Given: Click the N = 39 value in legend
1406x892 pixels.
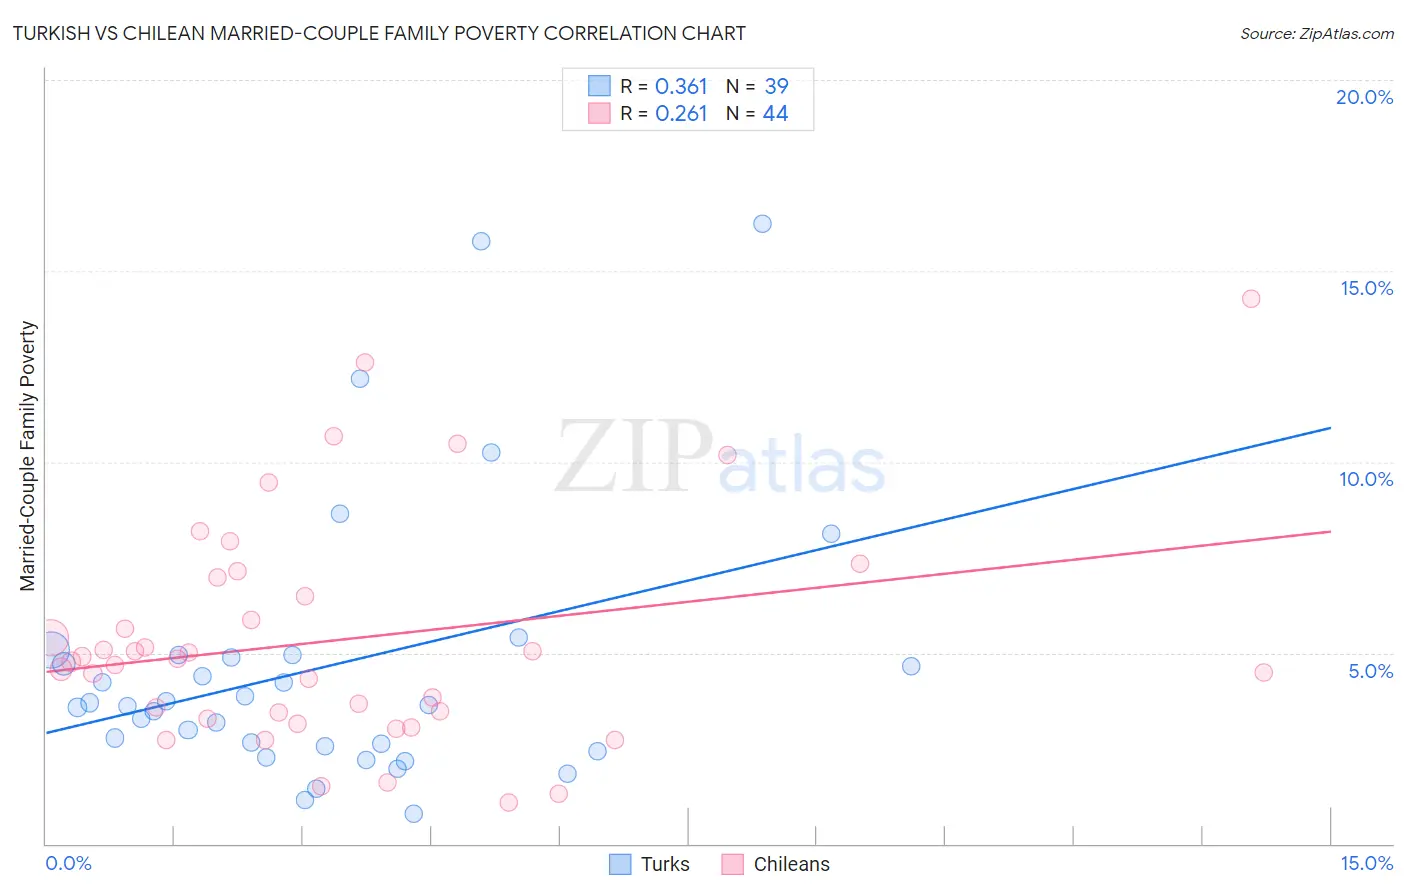Looking at the screenshot, I should click(757, 86).
